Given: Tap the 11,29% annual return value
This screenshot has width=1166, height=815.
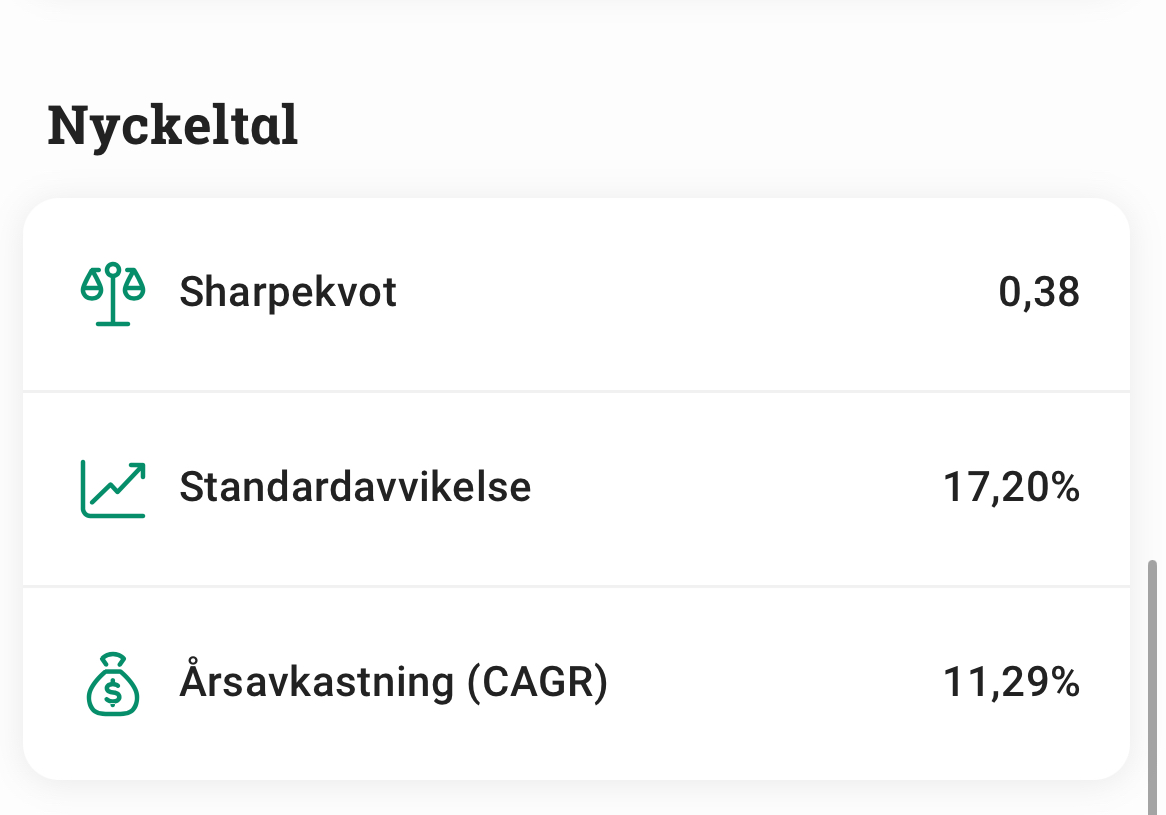Looking at the screenshot, I should click(x=1011, y=683).
